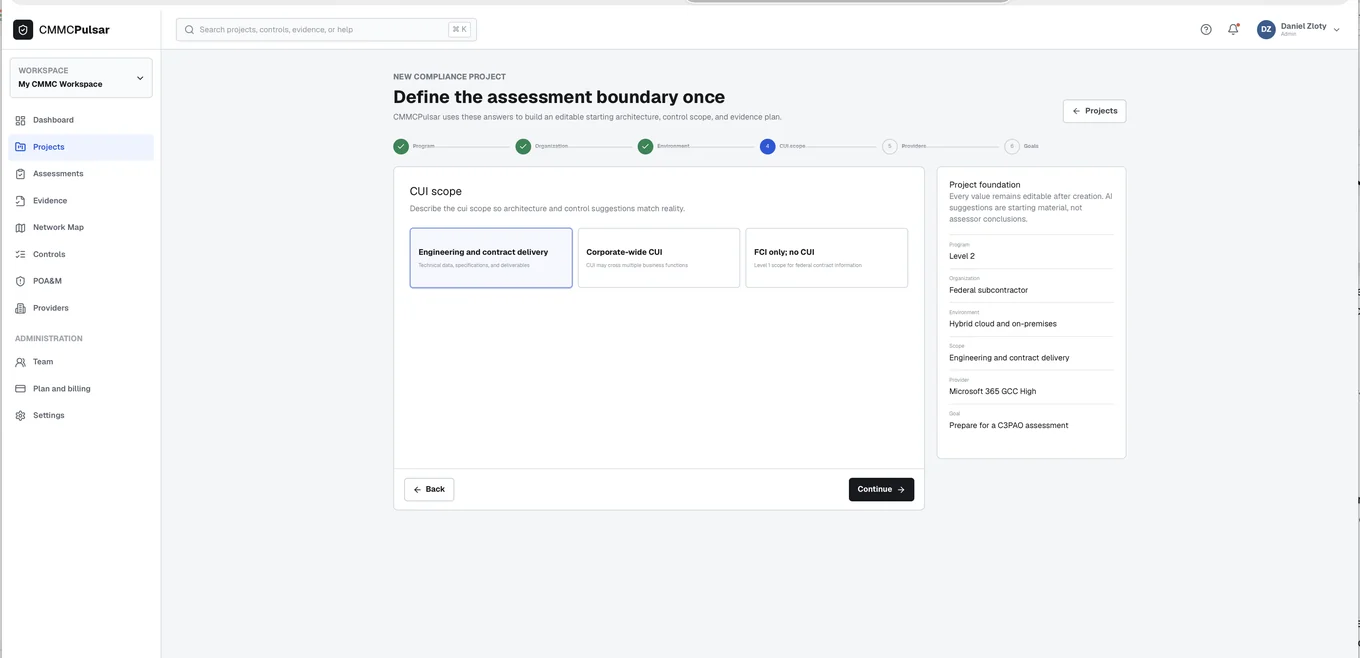The image size is (1360, 658).
Task: Open Assessments in the sidebar
Action: pos(81,174)
